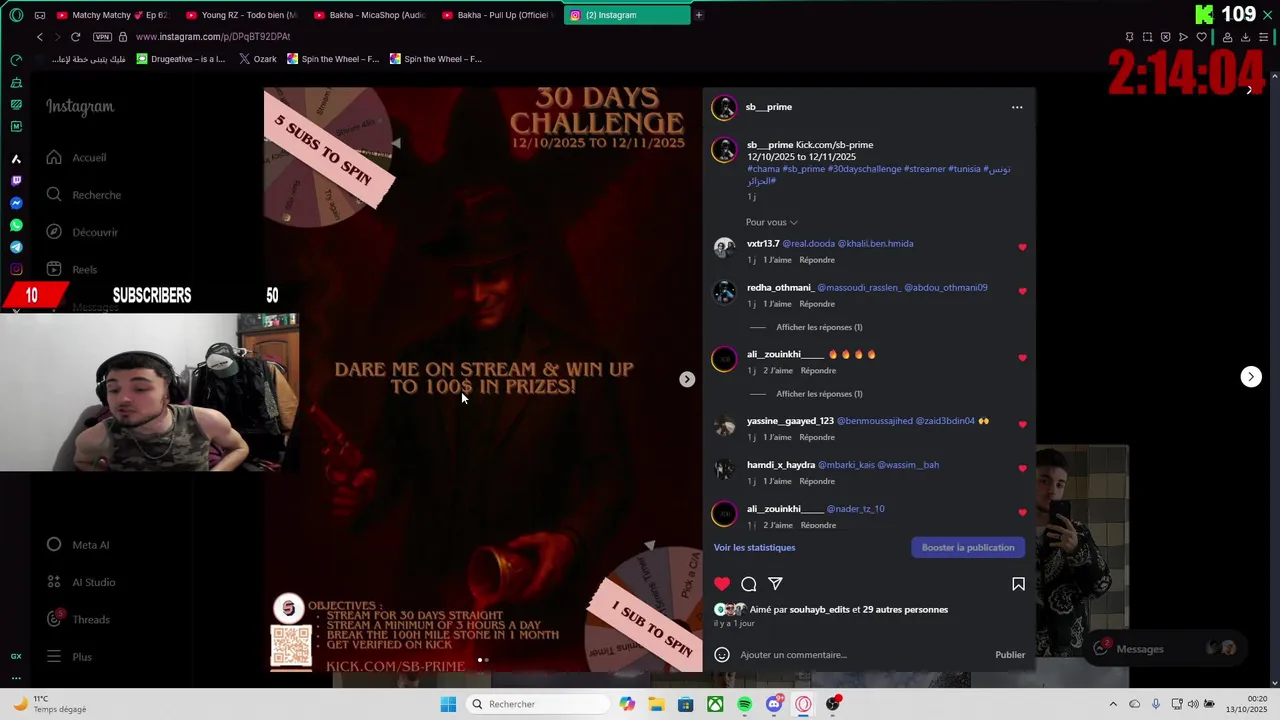Go to next carousel image arrow
Viewport: 1280px width, 720px height.
[687, 379]
